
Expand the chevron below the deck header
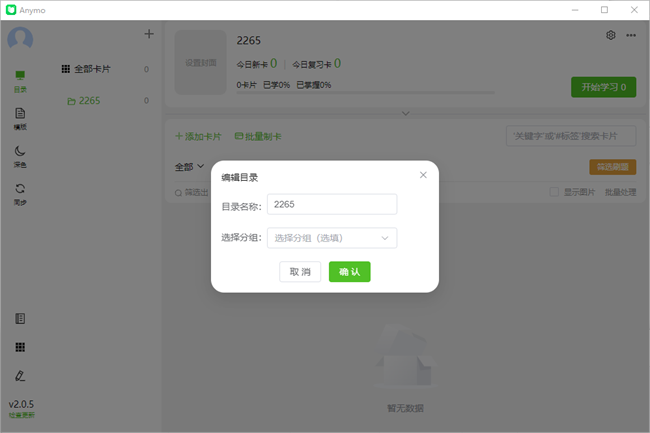[405, 114]
